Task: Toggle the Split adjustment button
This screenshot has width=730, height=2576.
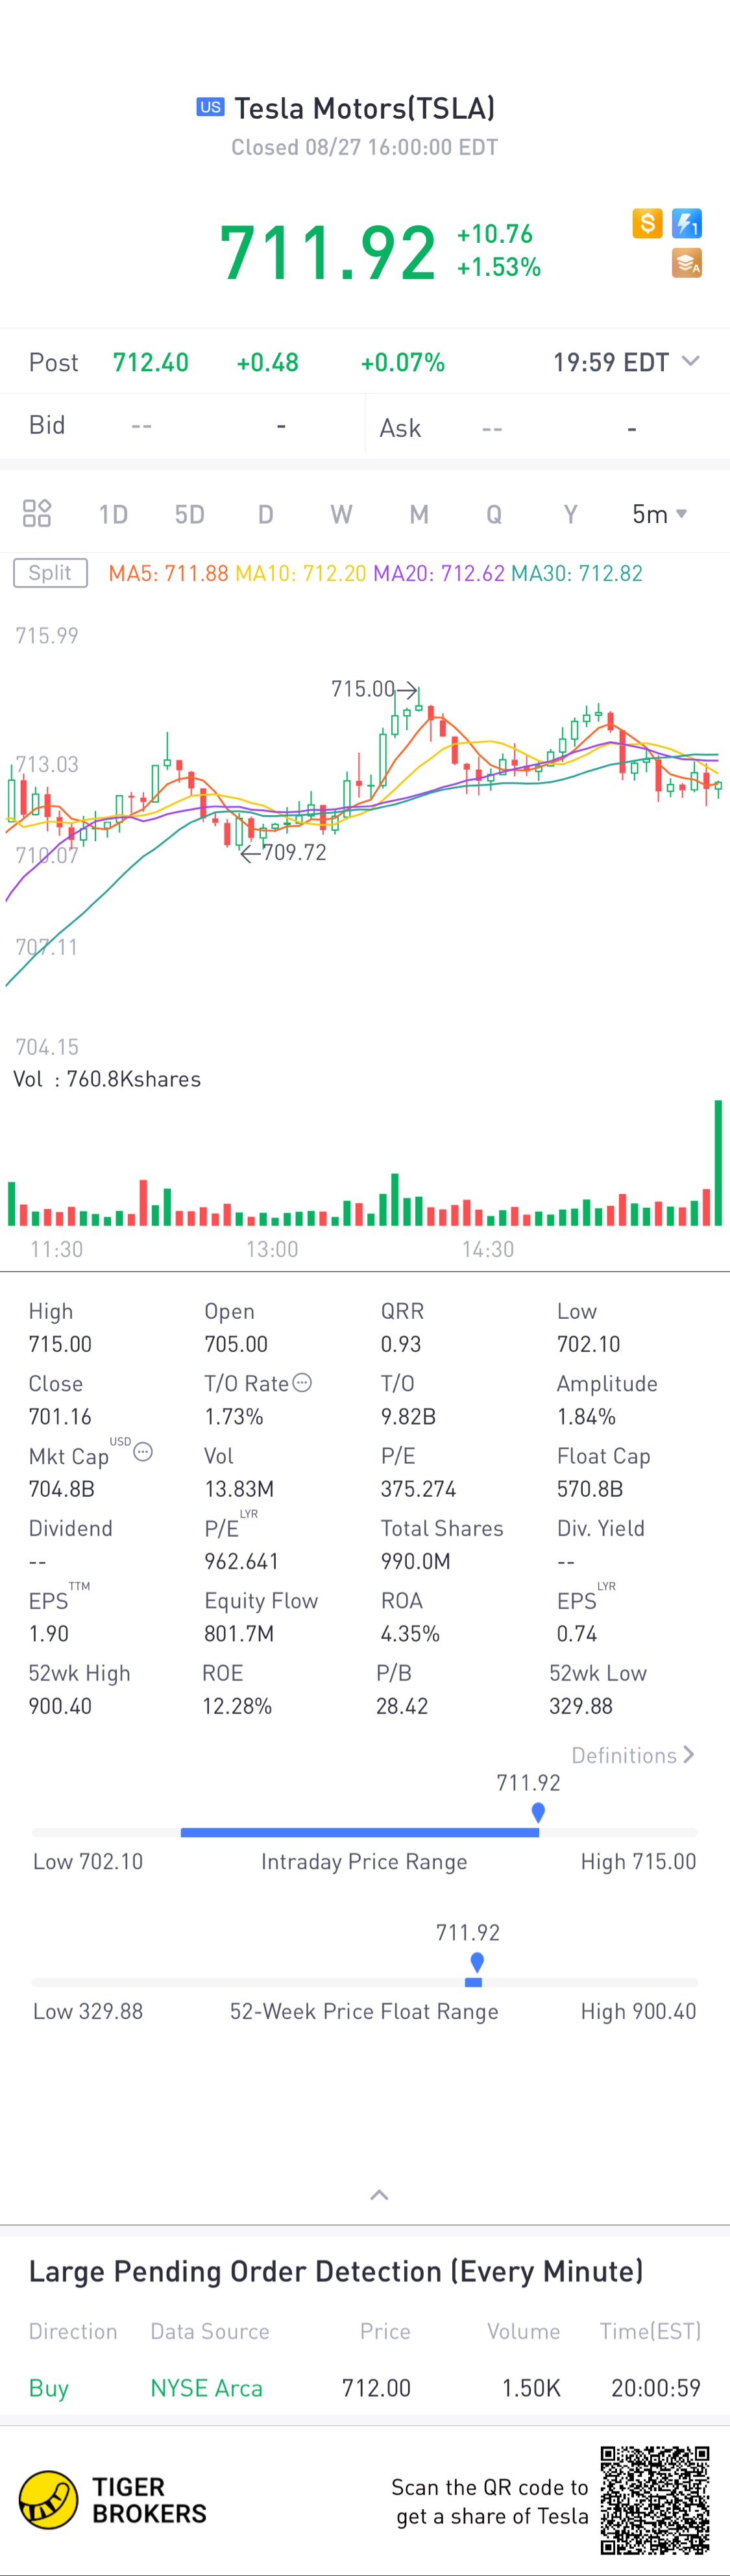Action: 50,573
